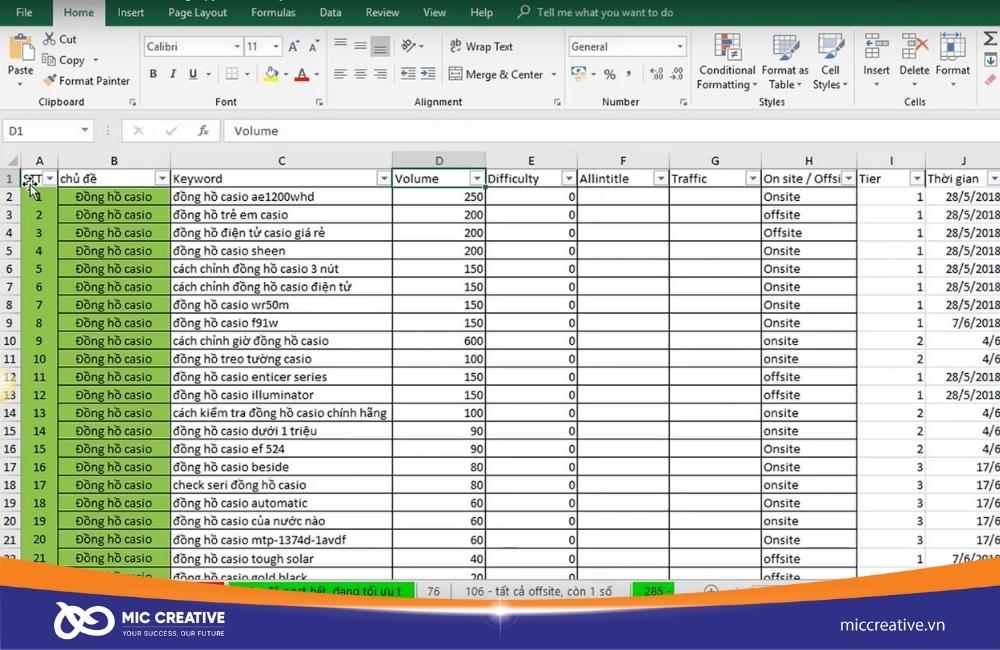Open font size 11 dropdown
Screen dimensions: 1000x650
click(276, 47)
